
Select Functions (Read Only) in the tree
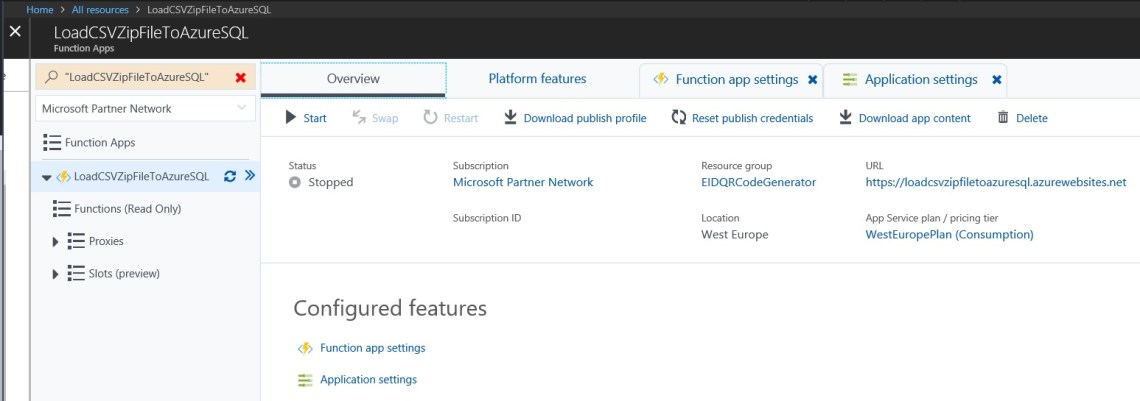[127, 209]
